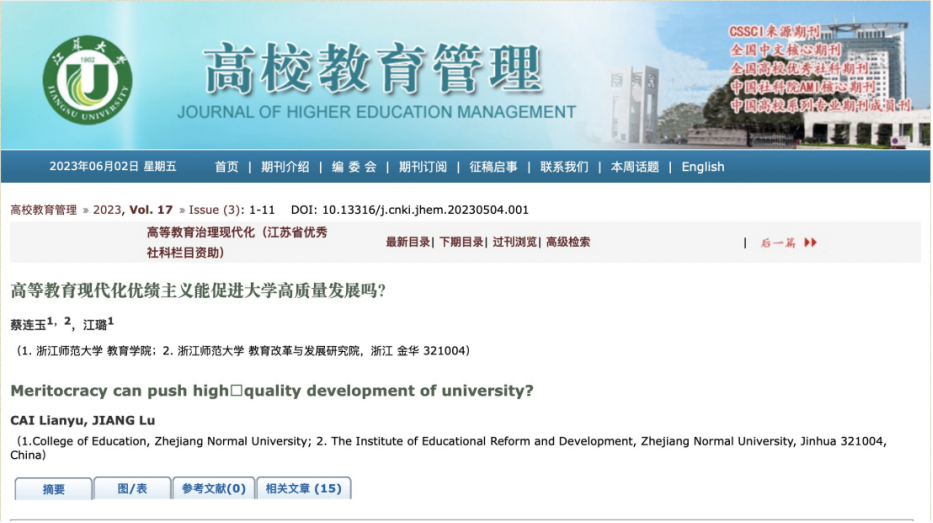
Task: Open the 征稿启事 menu item
Action: coord(493,167)
